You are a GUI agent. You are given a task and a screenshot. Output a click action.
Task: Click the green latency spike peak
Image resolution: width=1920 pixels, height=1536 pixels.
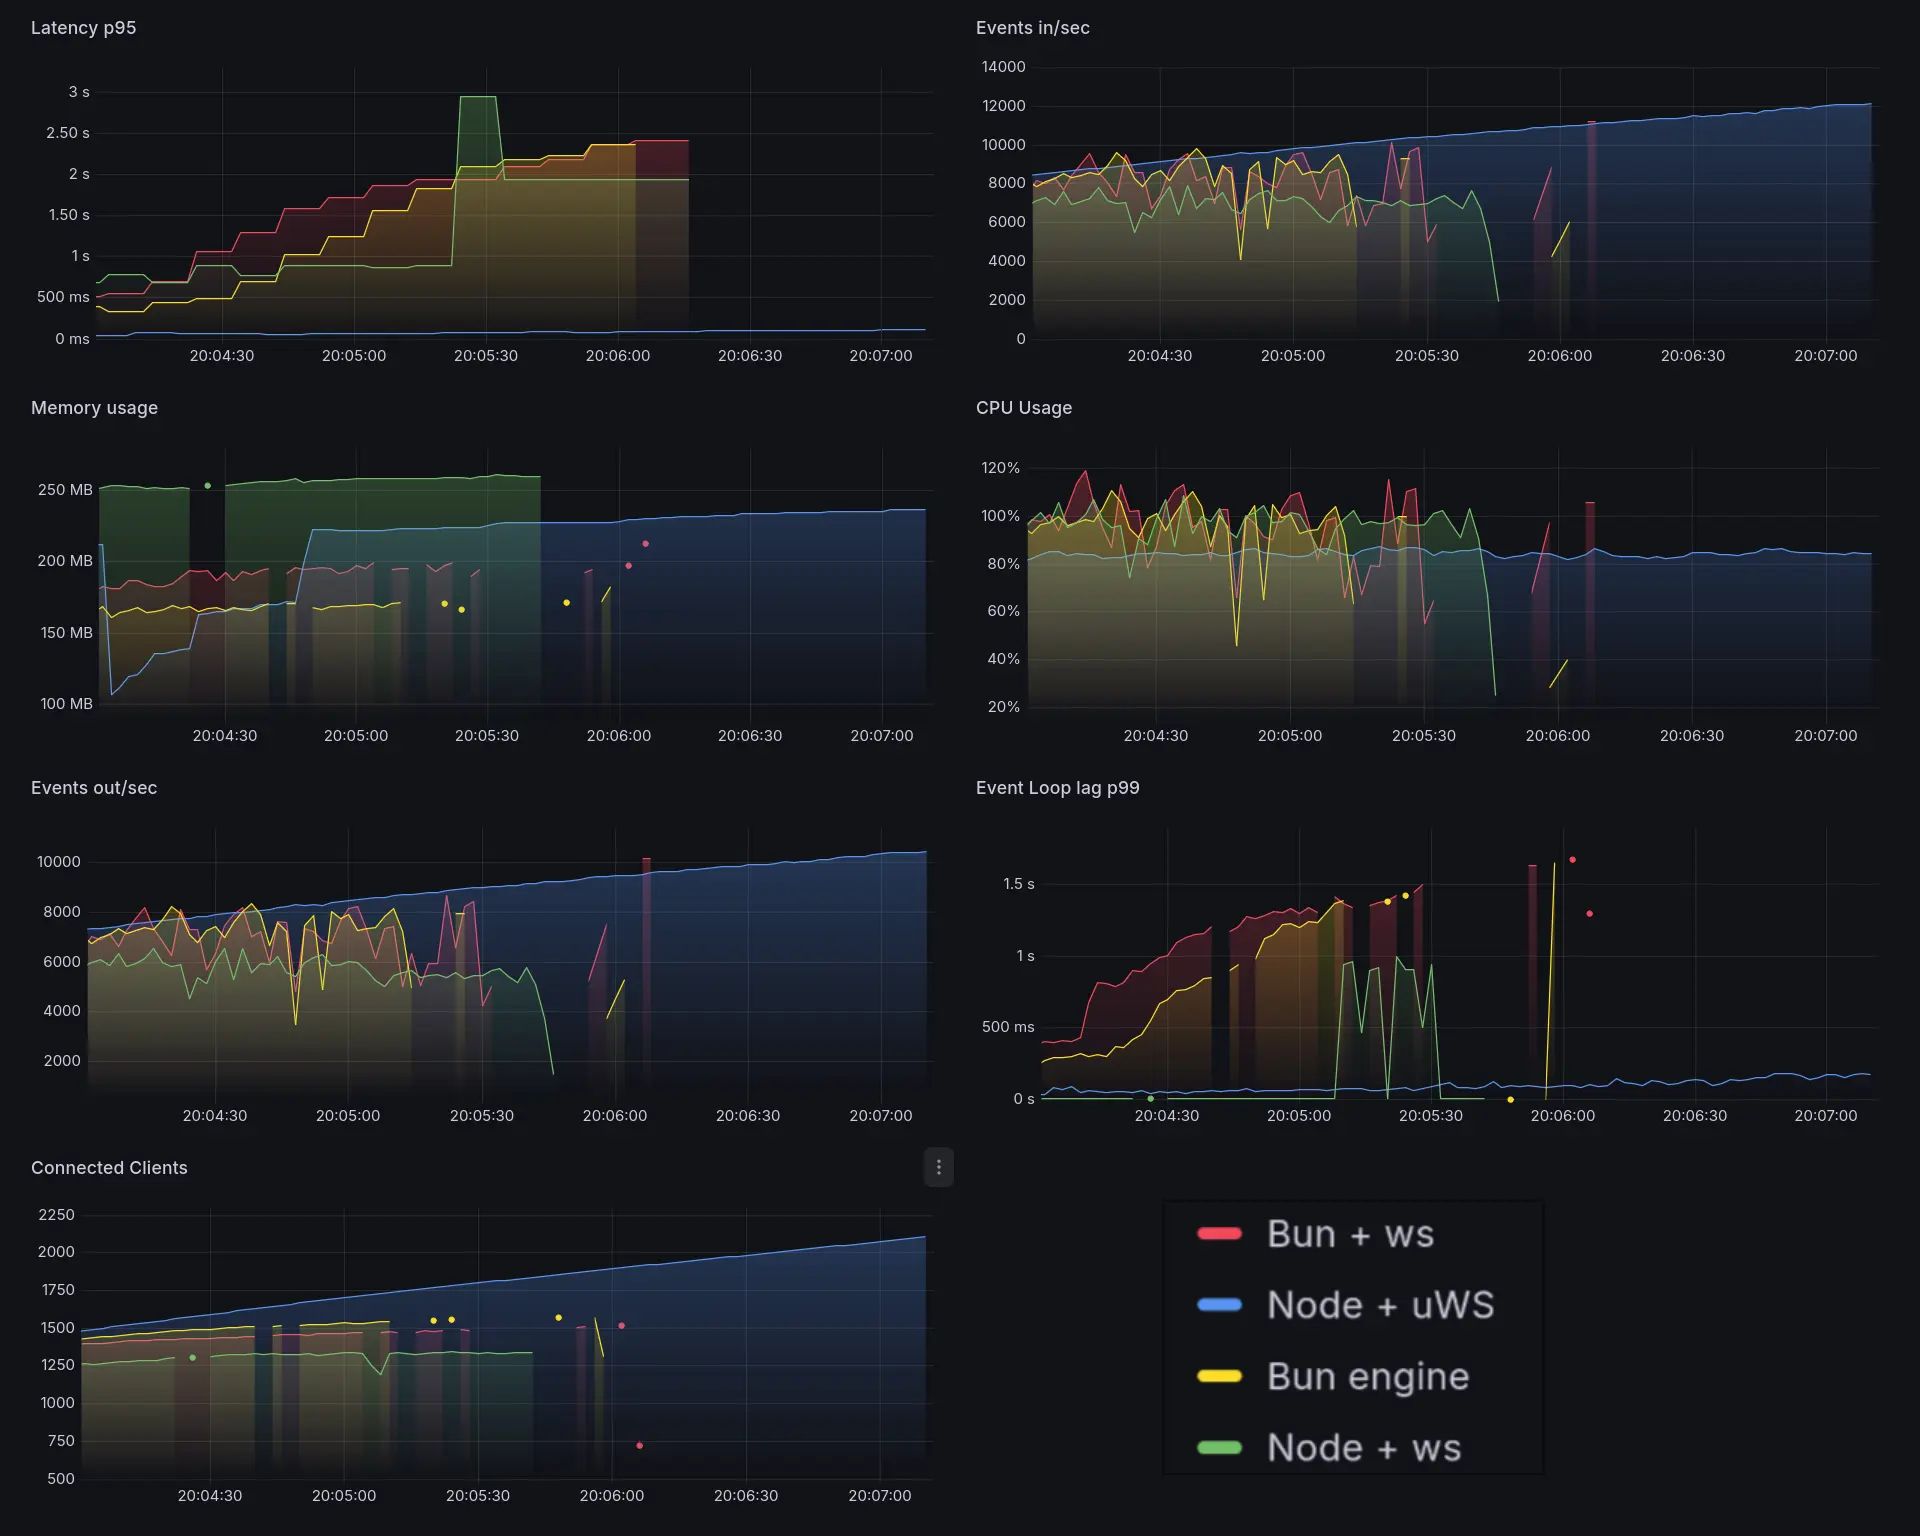point(478,97)
